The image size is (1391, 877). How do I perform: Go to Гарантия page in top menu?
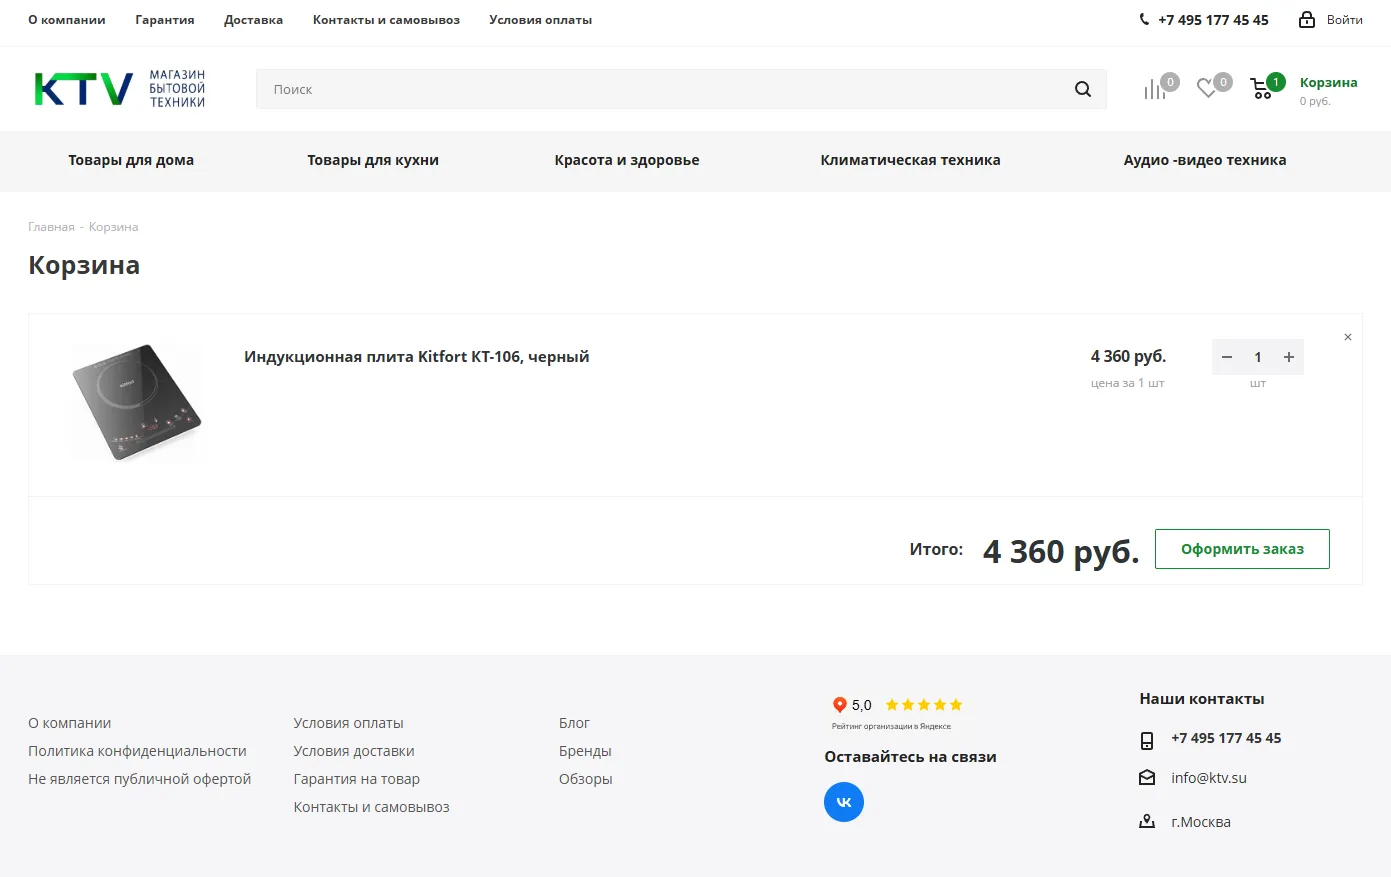click(x=165, y=20)
